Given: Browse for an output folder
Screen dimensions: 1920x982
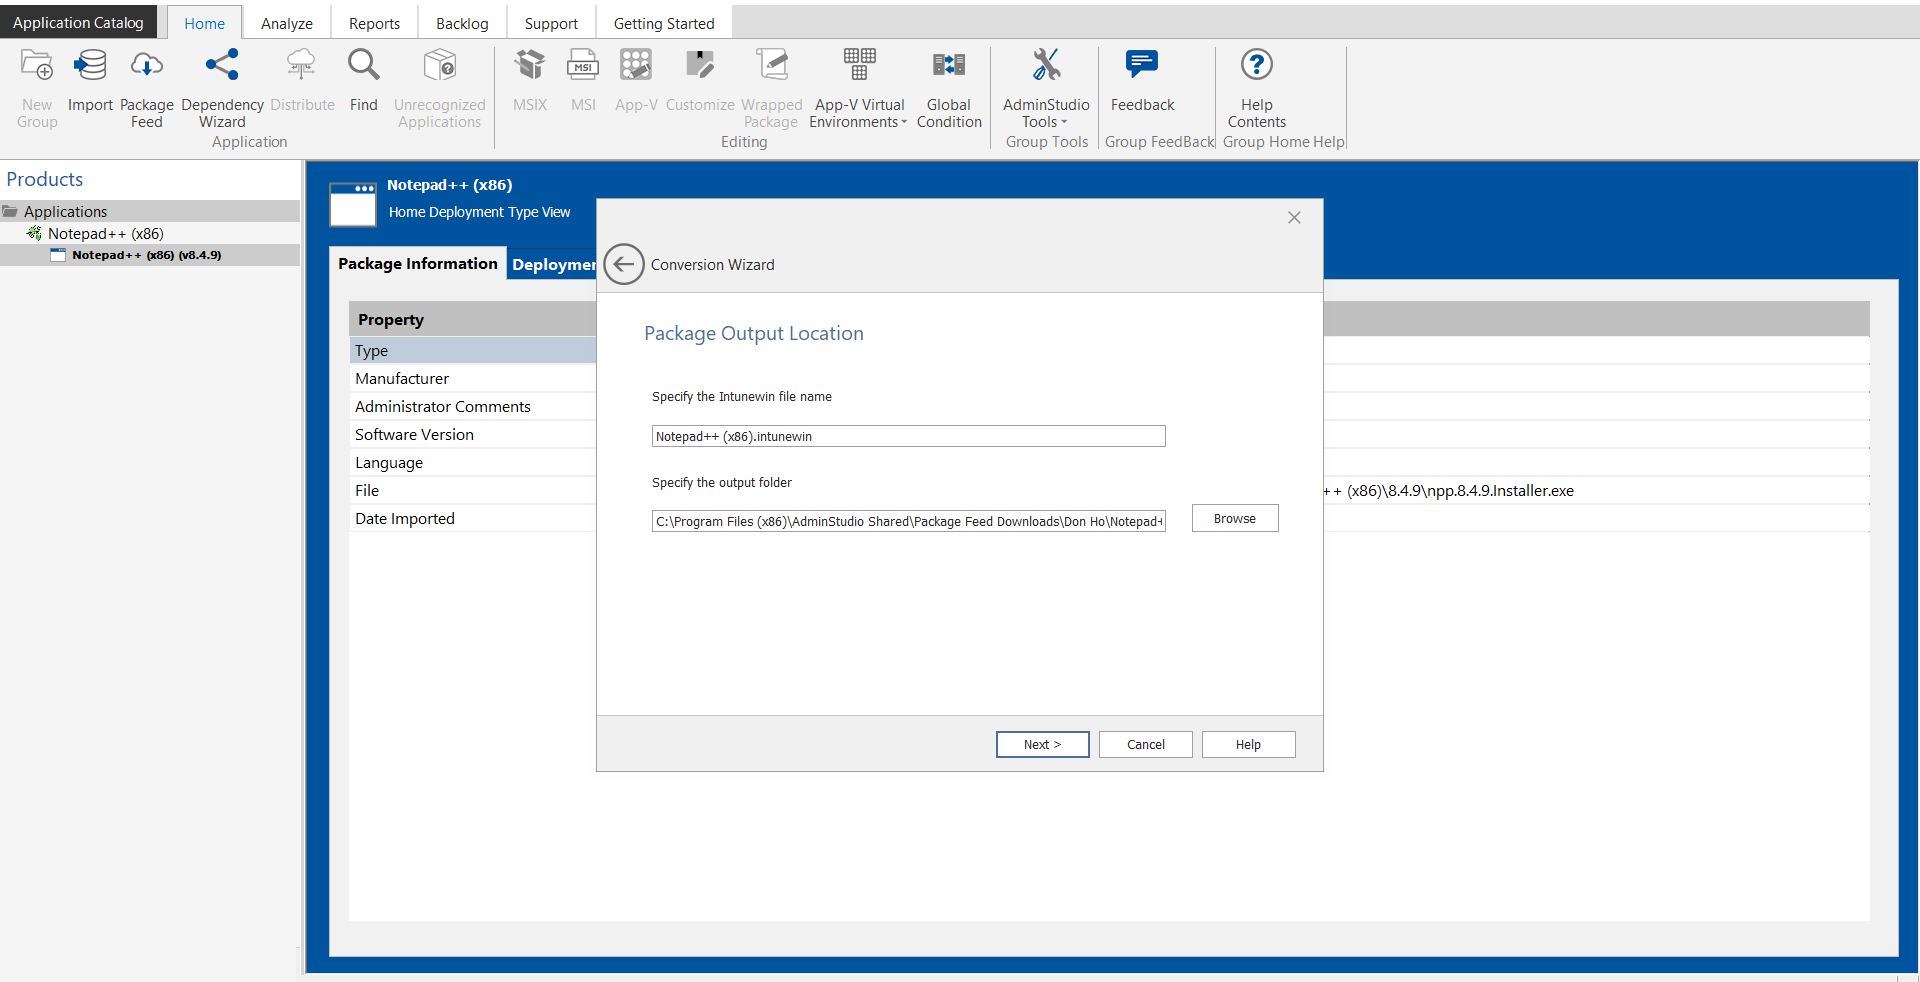Looking at the screenshot, I should [1234, 518].
